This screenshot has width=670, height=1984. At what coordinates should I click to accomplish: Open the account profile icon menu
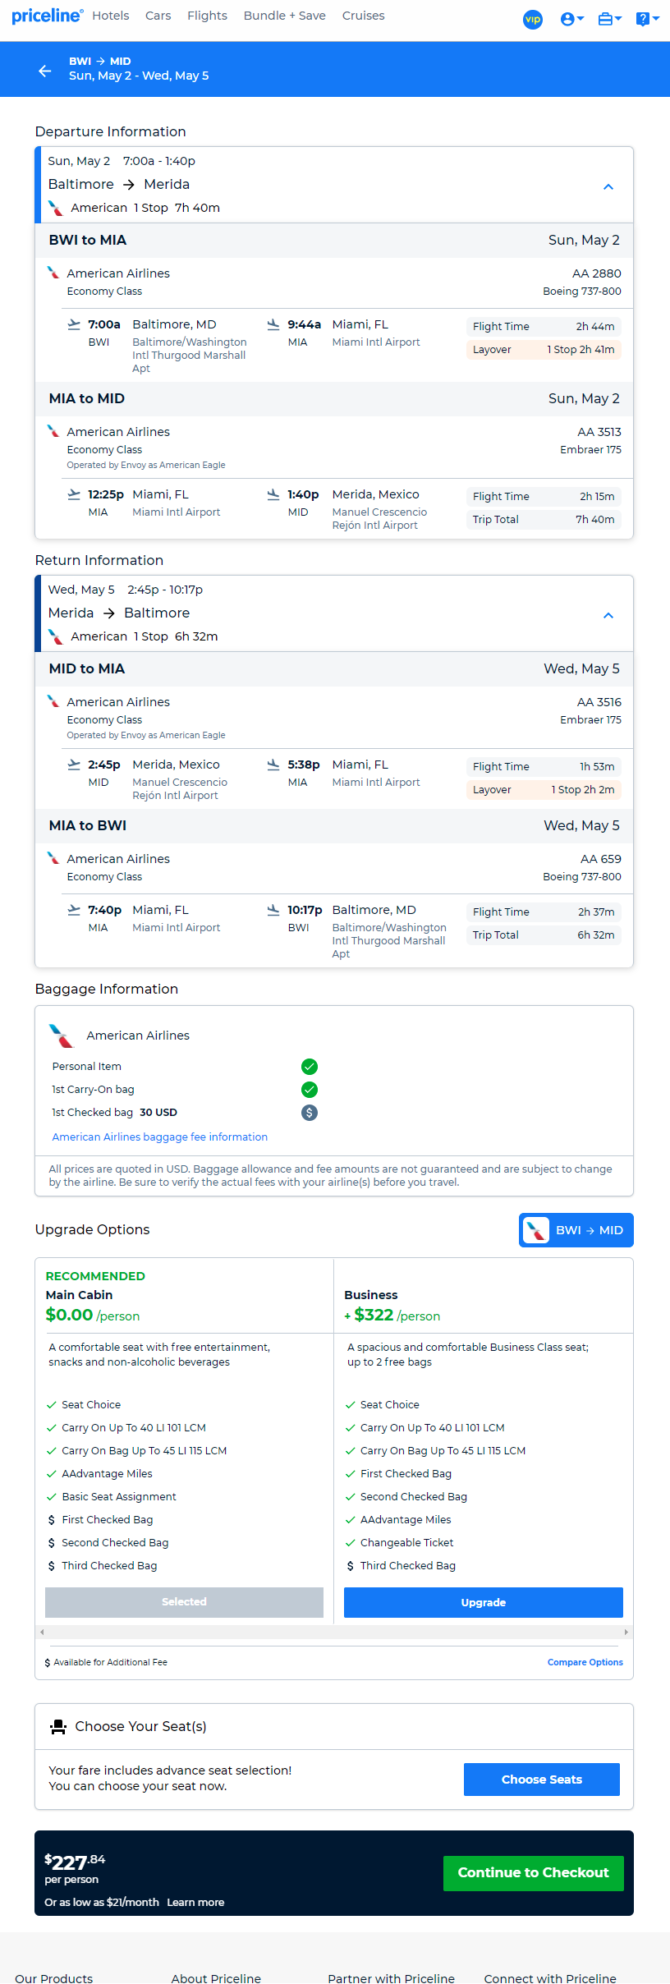pos(572,19)
